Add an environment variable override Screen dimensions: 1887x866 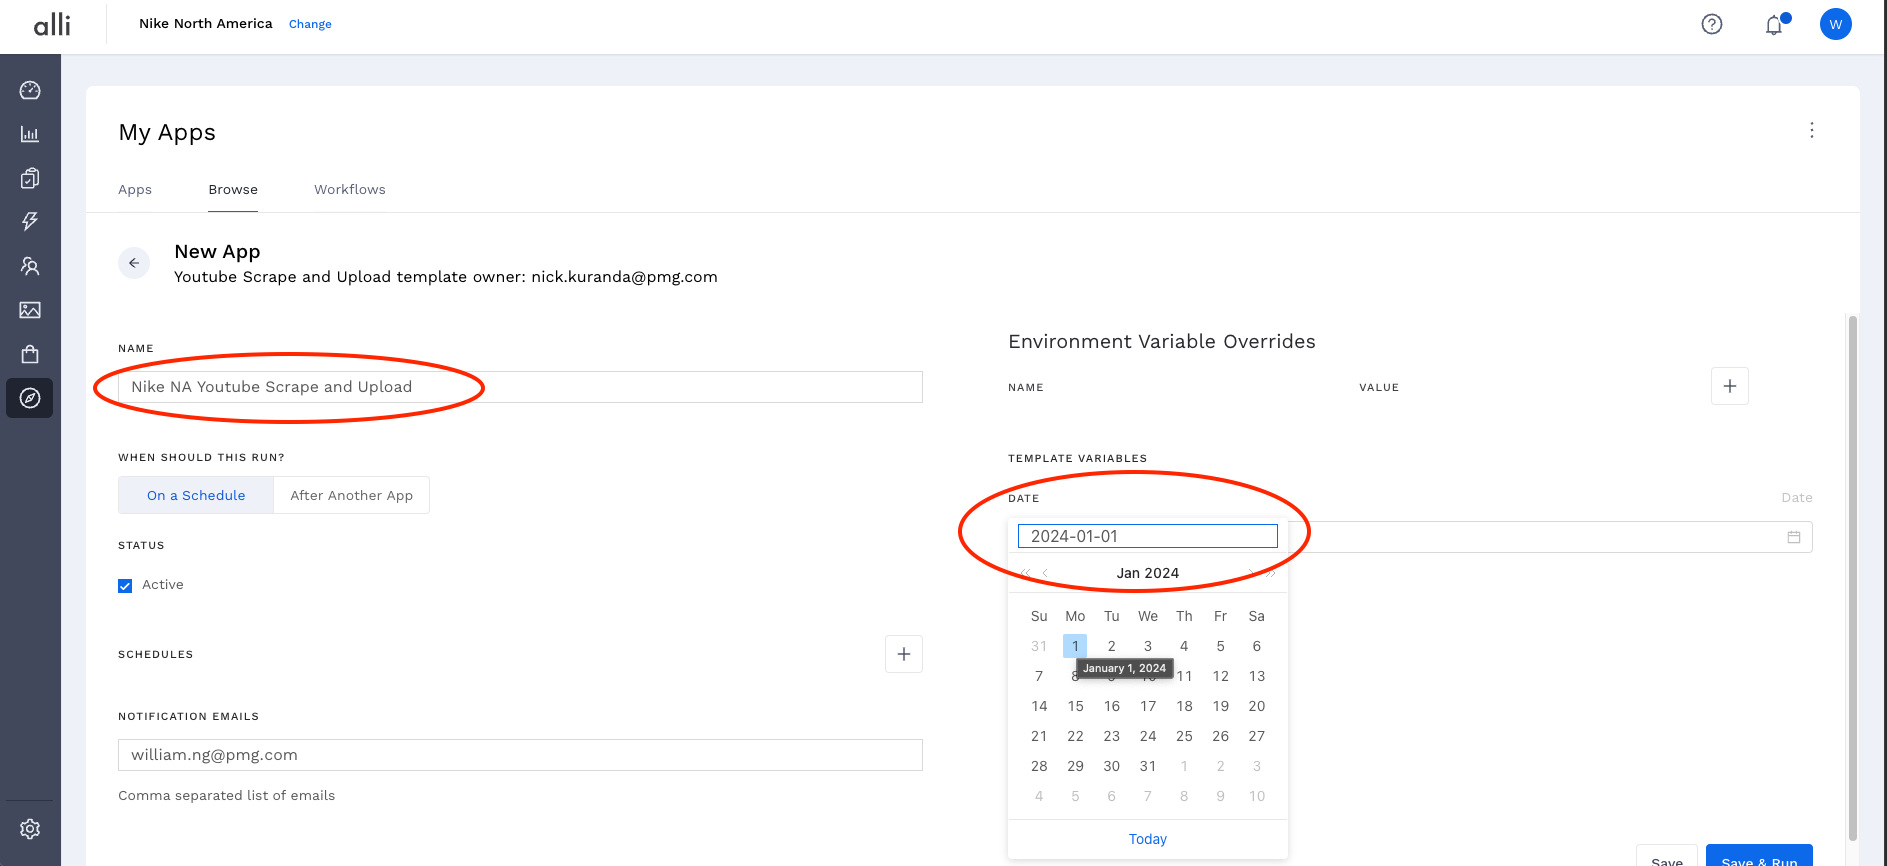pyautogui.click(x=1729, y=386)
